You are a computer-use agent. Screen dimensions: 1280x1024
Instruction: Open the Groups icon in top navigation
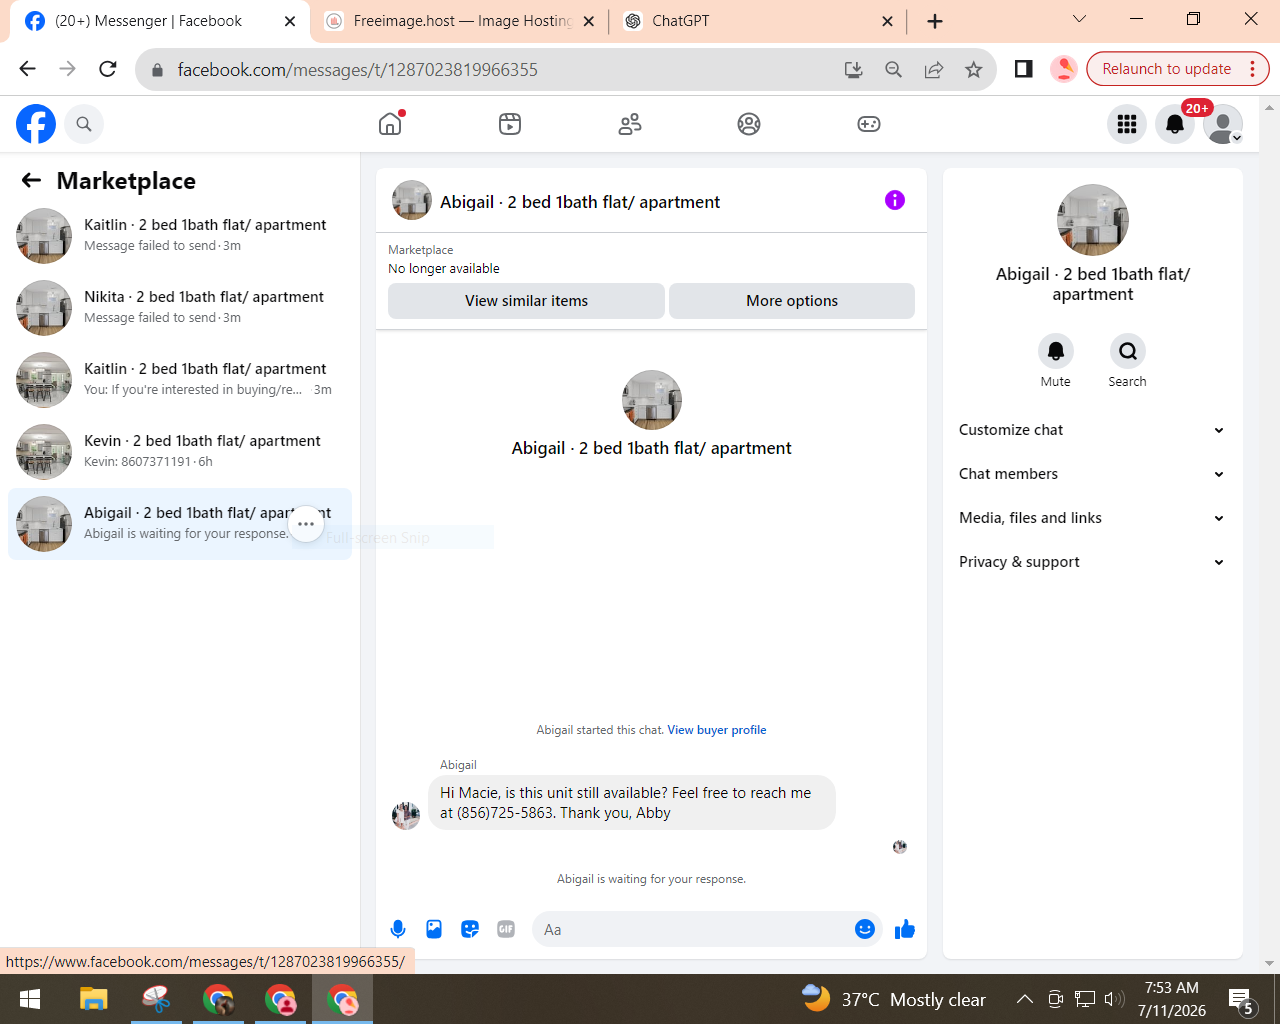pyautogui.click(x=749, y=124)
